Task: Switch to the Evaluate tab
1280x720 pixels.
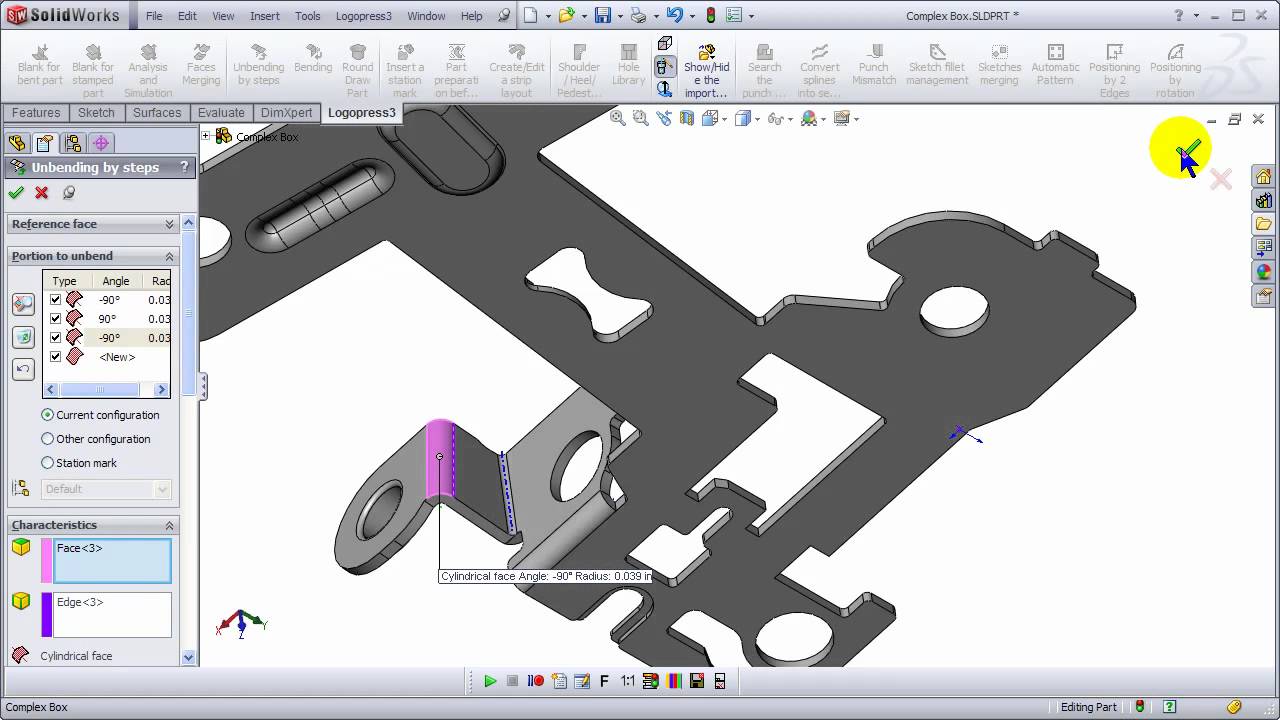Action: coord(221,113)
